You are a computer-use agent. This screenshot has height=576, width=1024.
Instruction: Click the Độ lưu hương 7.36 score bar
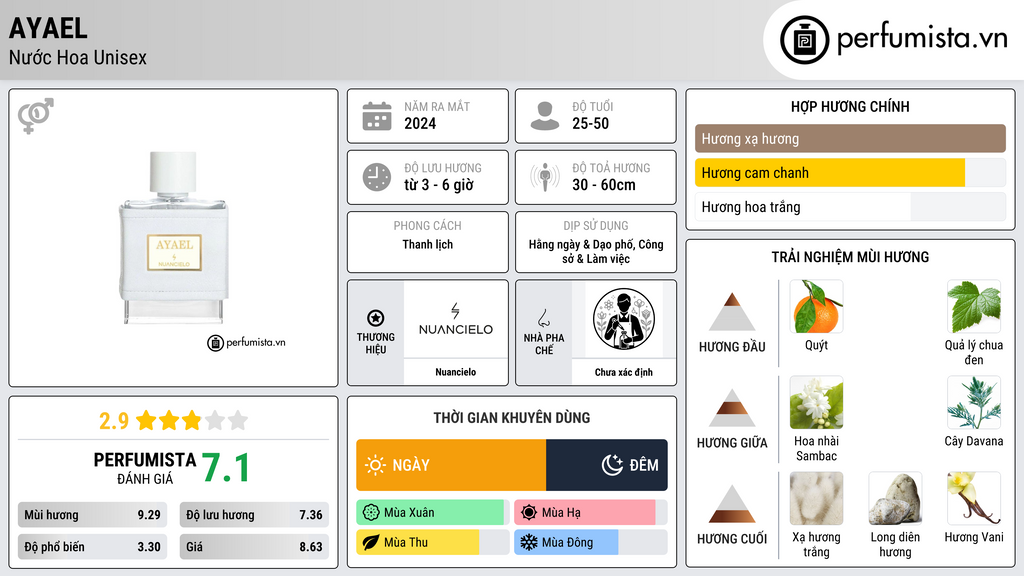(254, 515)
